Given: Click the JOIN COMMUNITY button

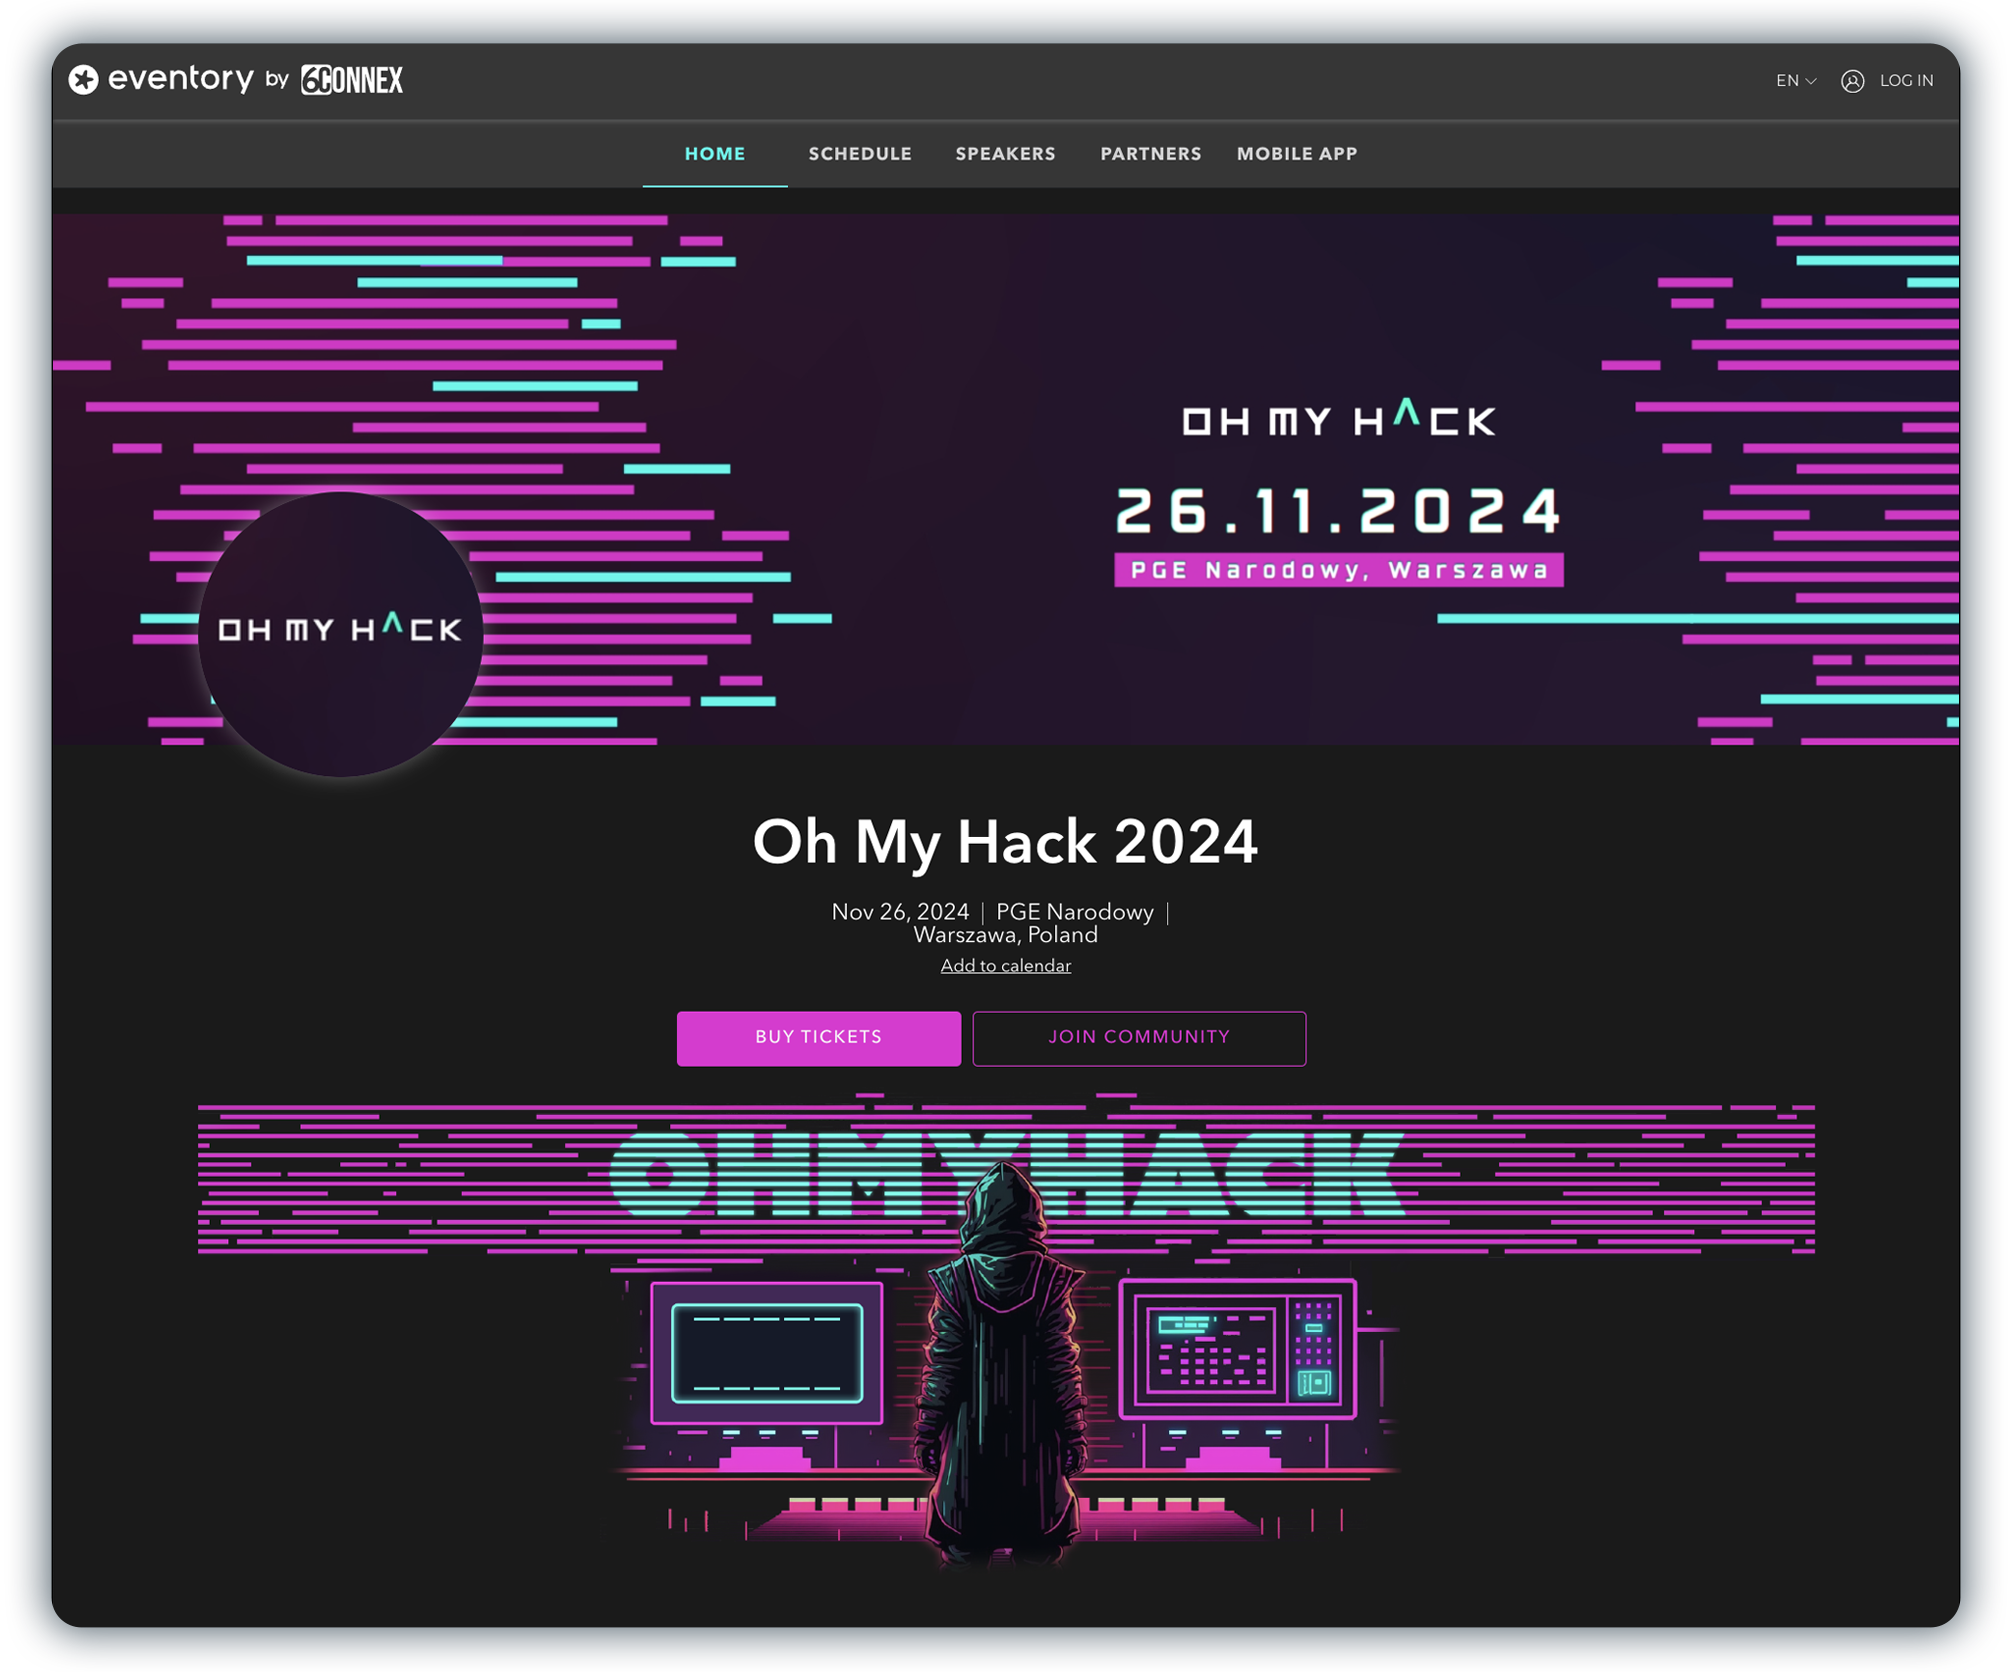Looking at the screenshot, I should coord(1138,1037).
